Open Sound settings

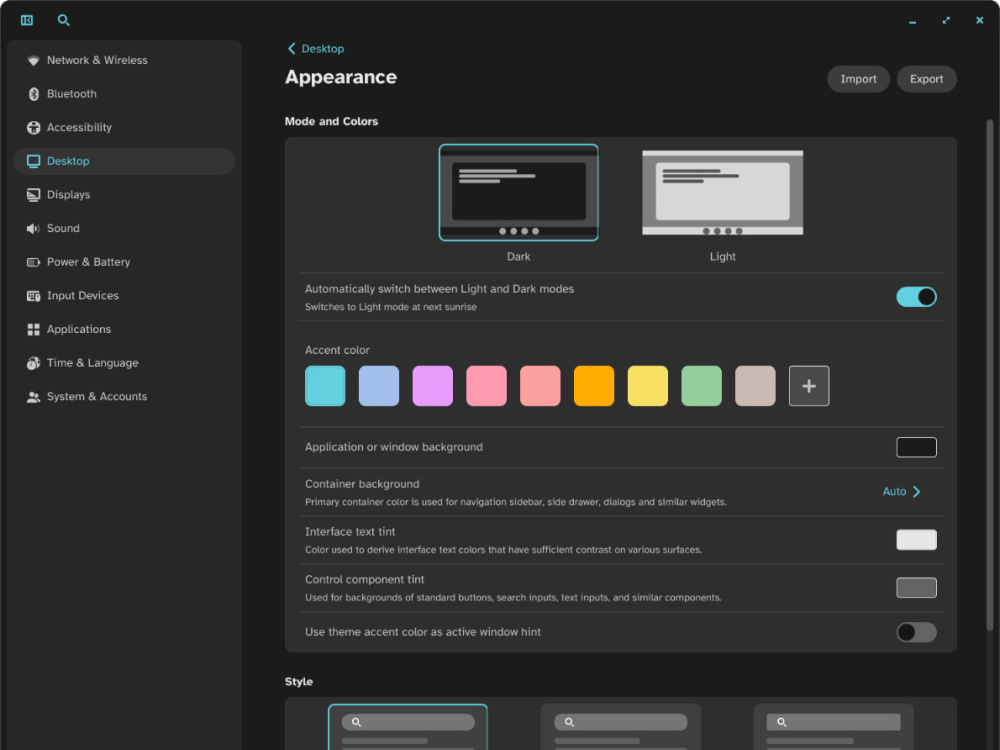(x=124, y=228)
